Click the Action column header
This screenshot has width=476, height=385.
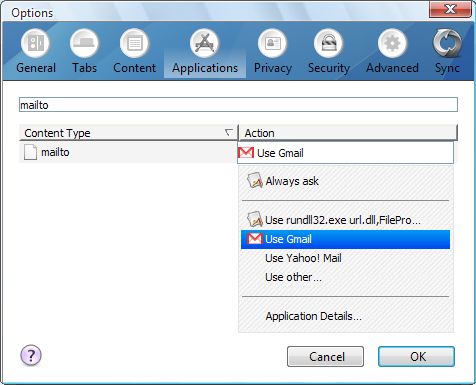(x=348, y=133)
